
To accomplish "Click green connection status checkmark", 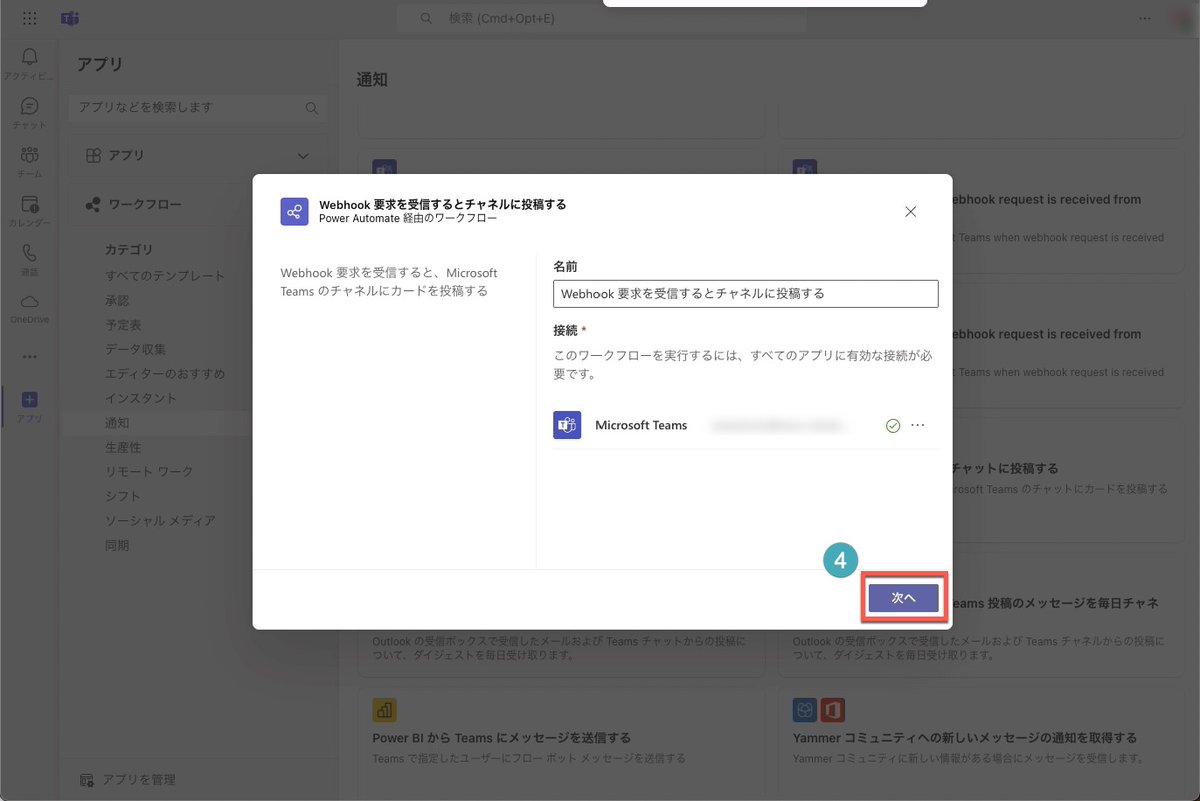I will point(893,426).
